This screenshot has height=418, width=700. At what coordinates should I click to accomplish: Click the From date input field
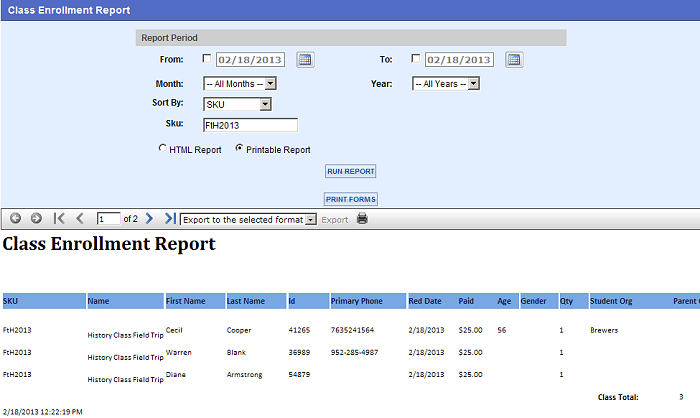coord(250,59)
